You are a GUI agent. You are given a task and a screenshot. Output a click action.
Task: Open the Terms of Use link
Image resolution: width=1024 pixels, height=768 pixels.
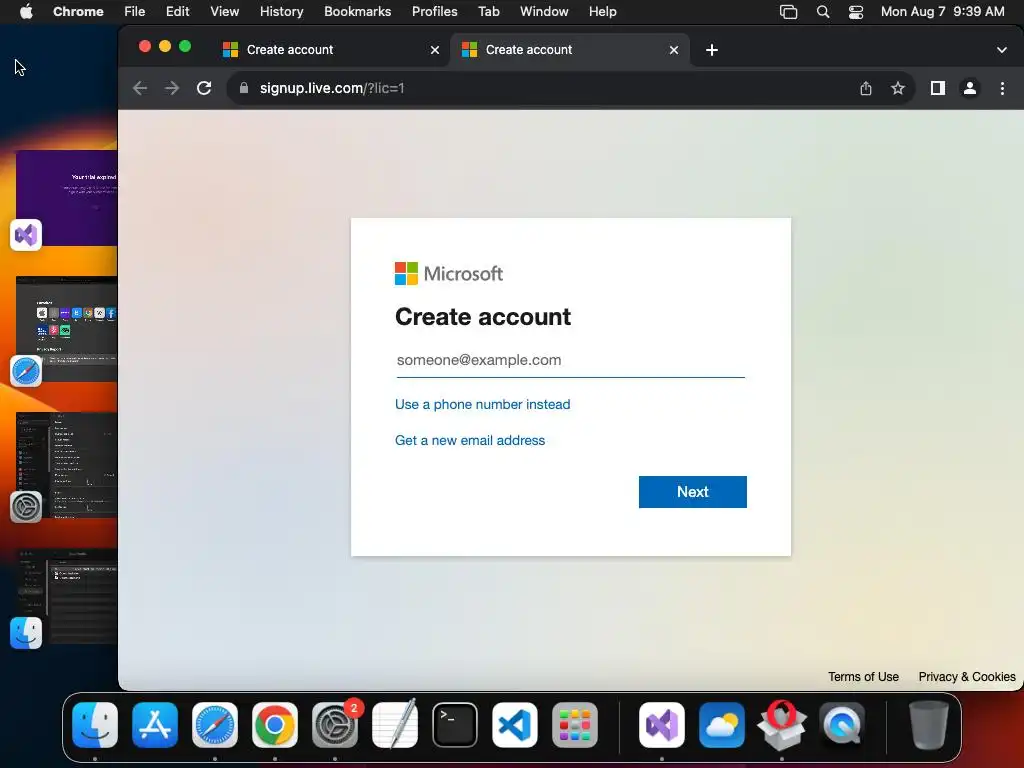(863, 677)
